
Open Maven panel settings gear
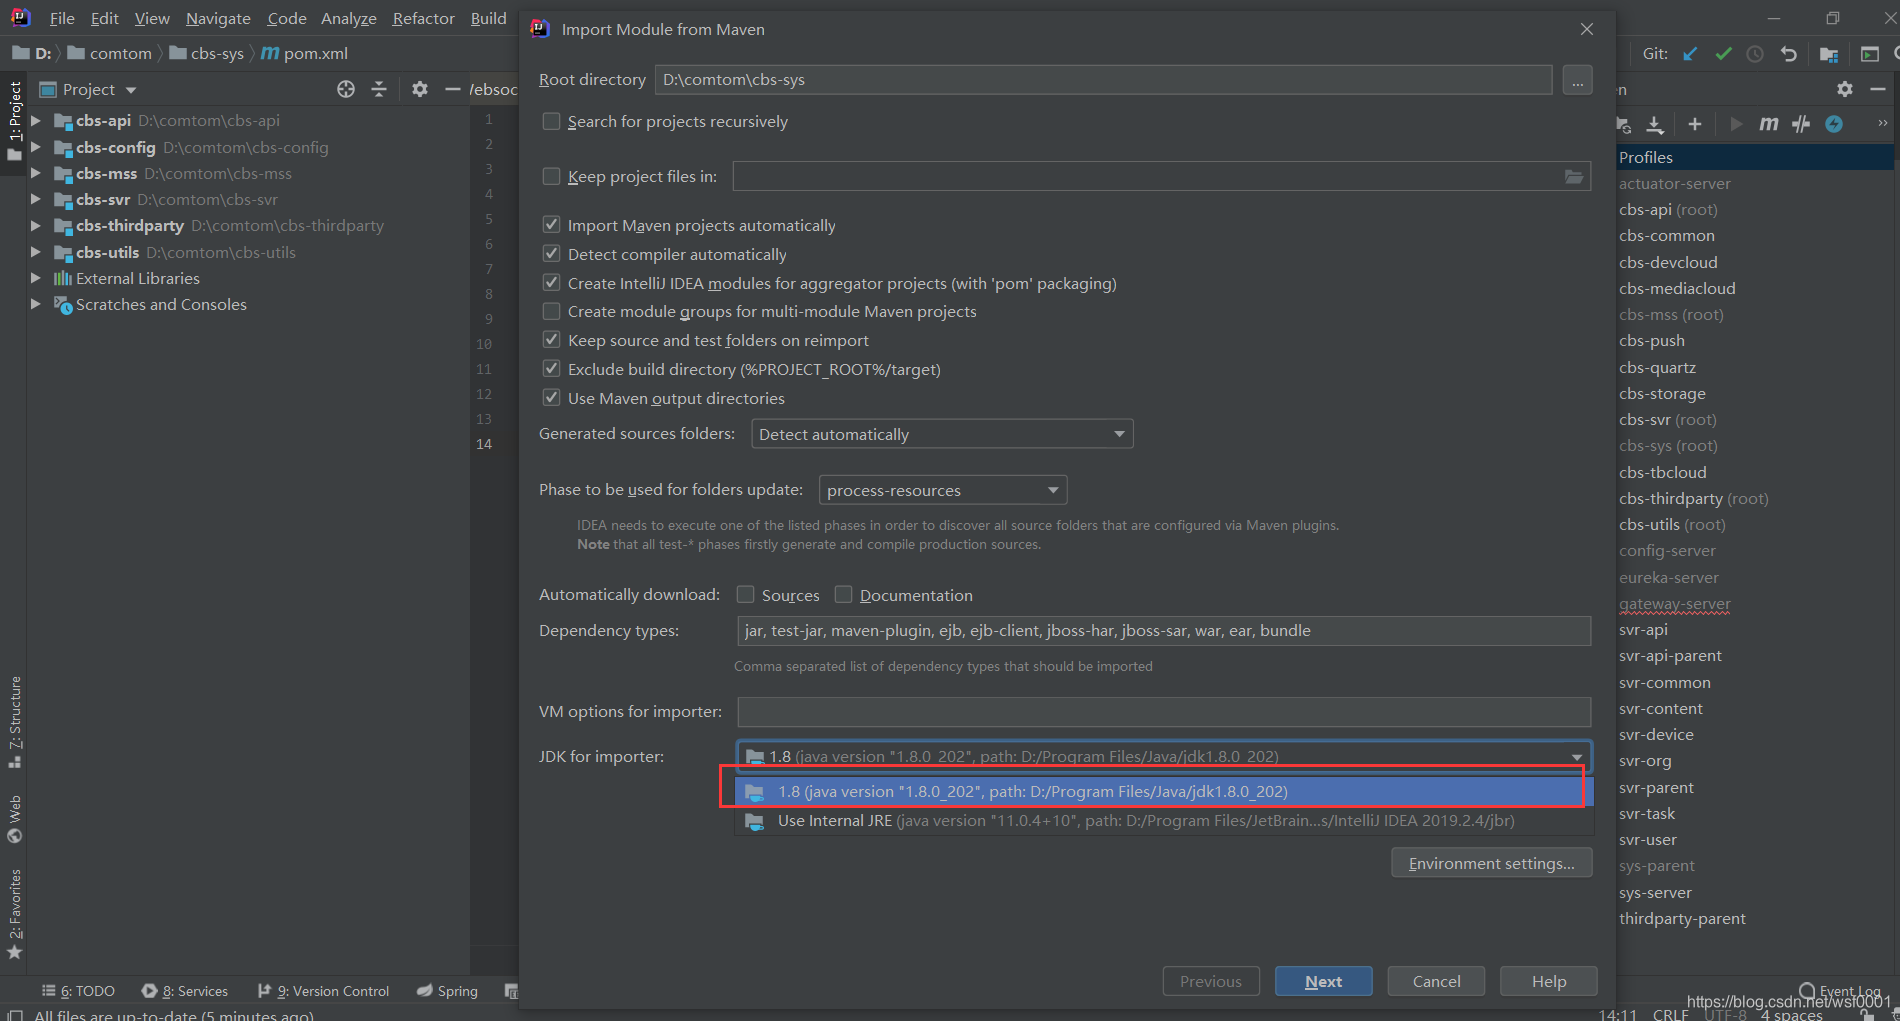tap(1845, 89)
